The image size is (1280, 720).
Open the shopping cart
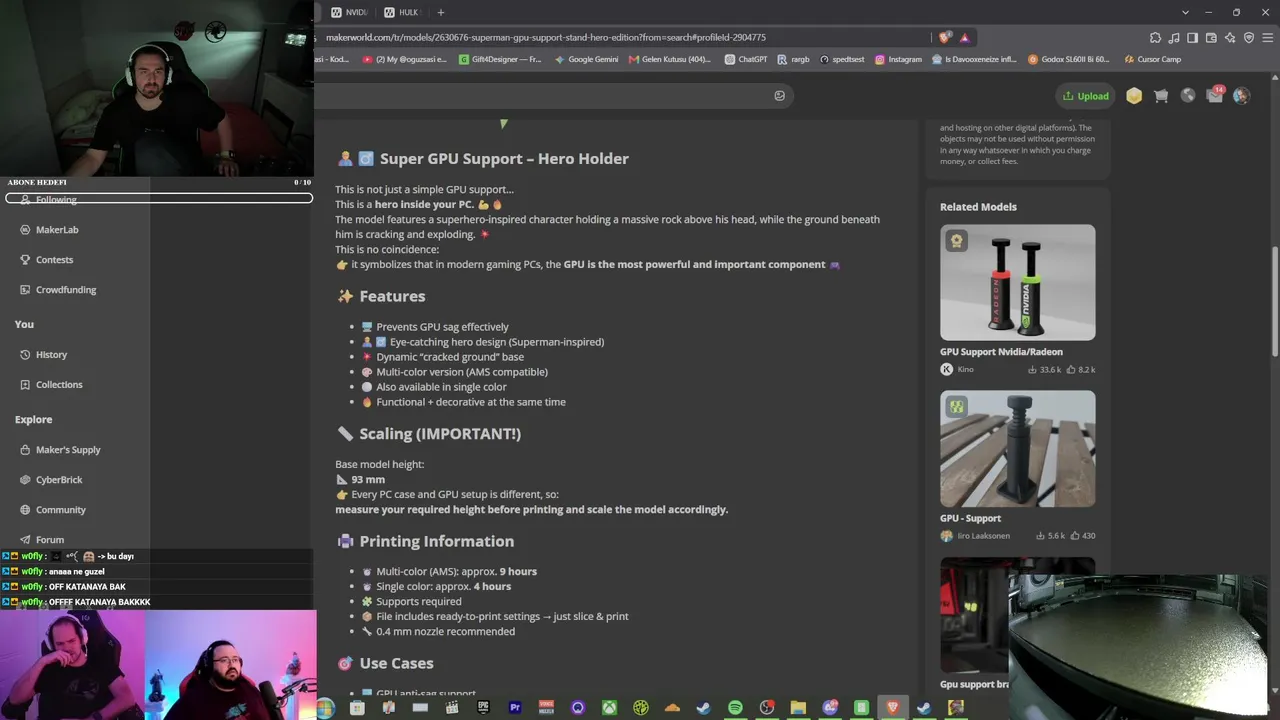pos(1161,96)
